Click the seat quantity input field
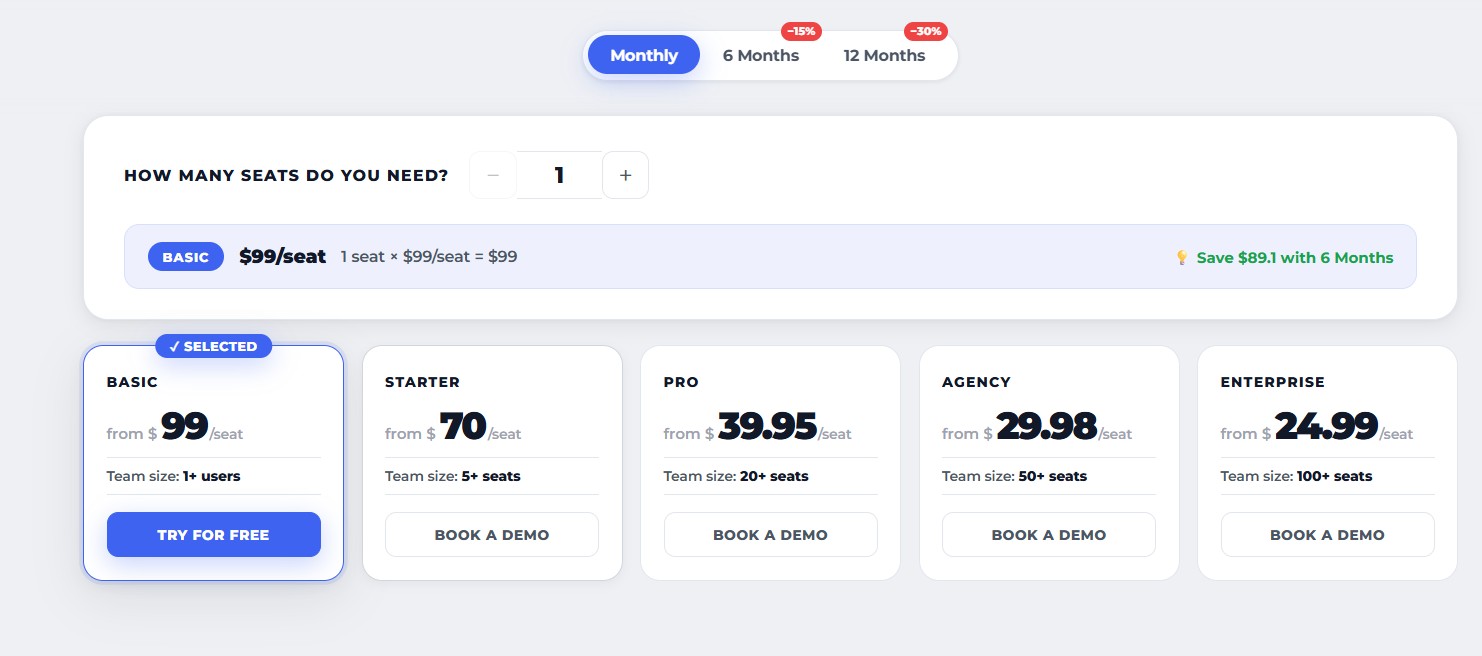 [x=559, y=174]
